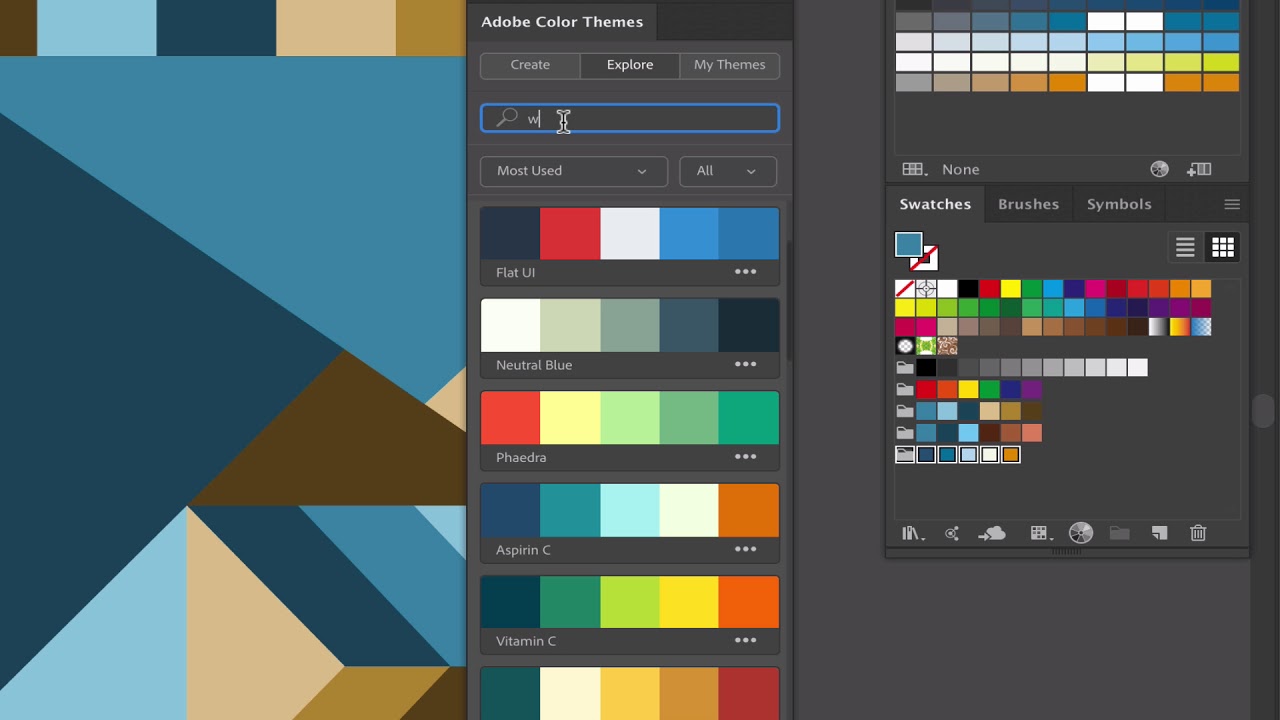
Task: Open the Brushes panel tab
Action: click(x=1028, y=204)
